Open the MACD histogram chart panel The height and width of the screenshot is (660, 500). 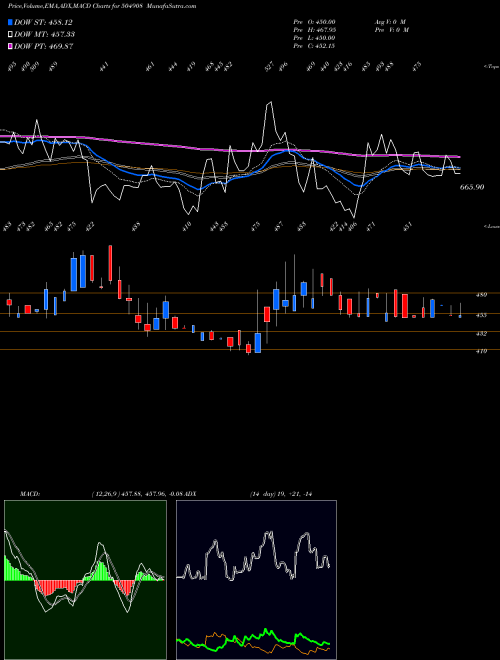coord(85,580)
